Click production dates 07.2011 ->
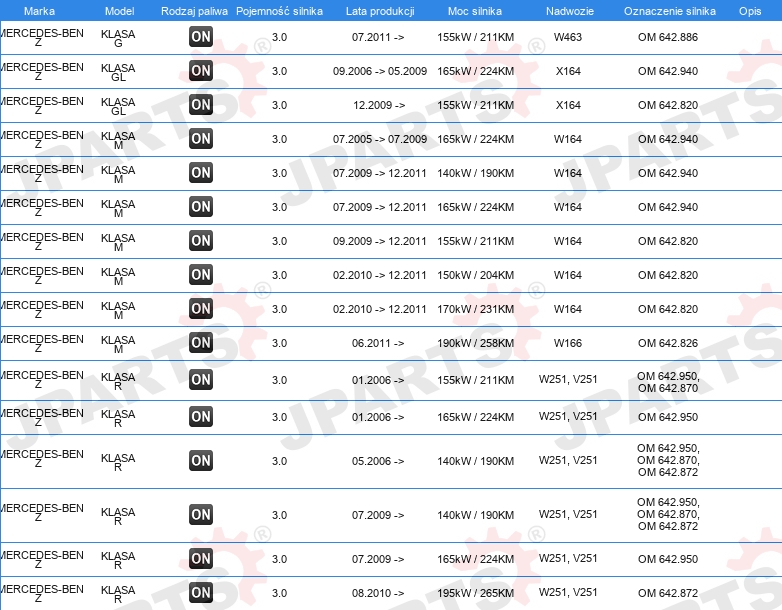This screenshot has height=610, width=782. pyautogui.click(x=378, y=37)
